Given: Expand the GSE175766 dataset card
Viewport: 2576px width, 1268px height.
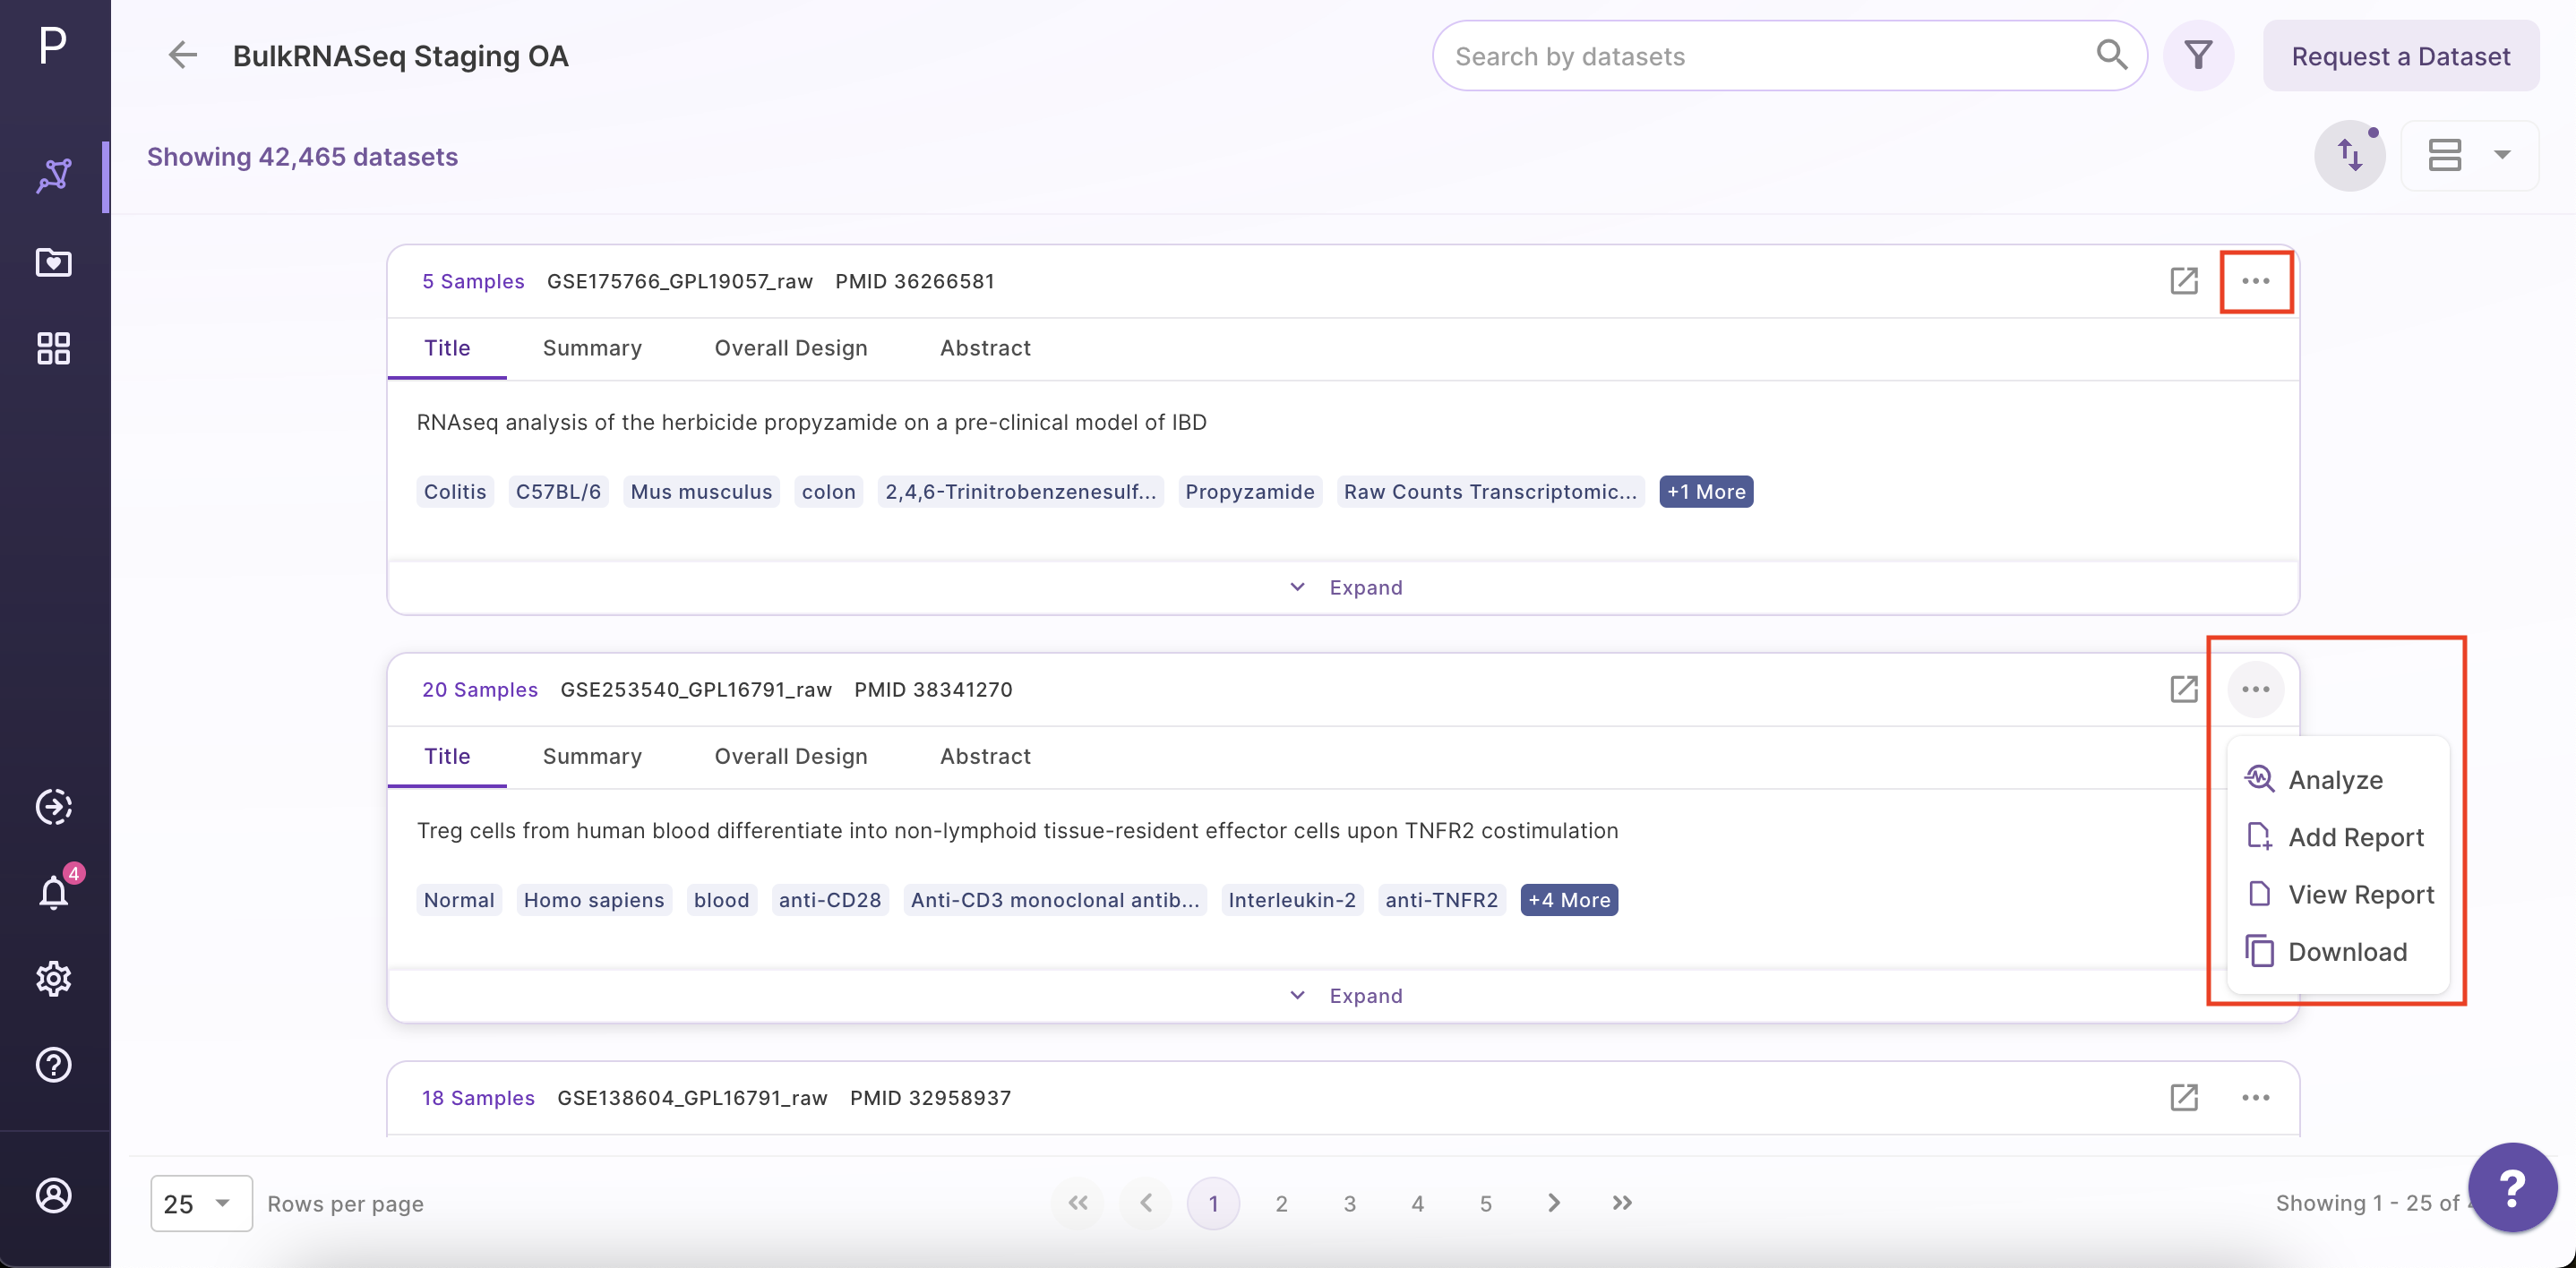Looking at the screenshot, I should pos(1344,587).
